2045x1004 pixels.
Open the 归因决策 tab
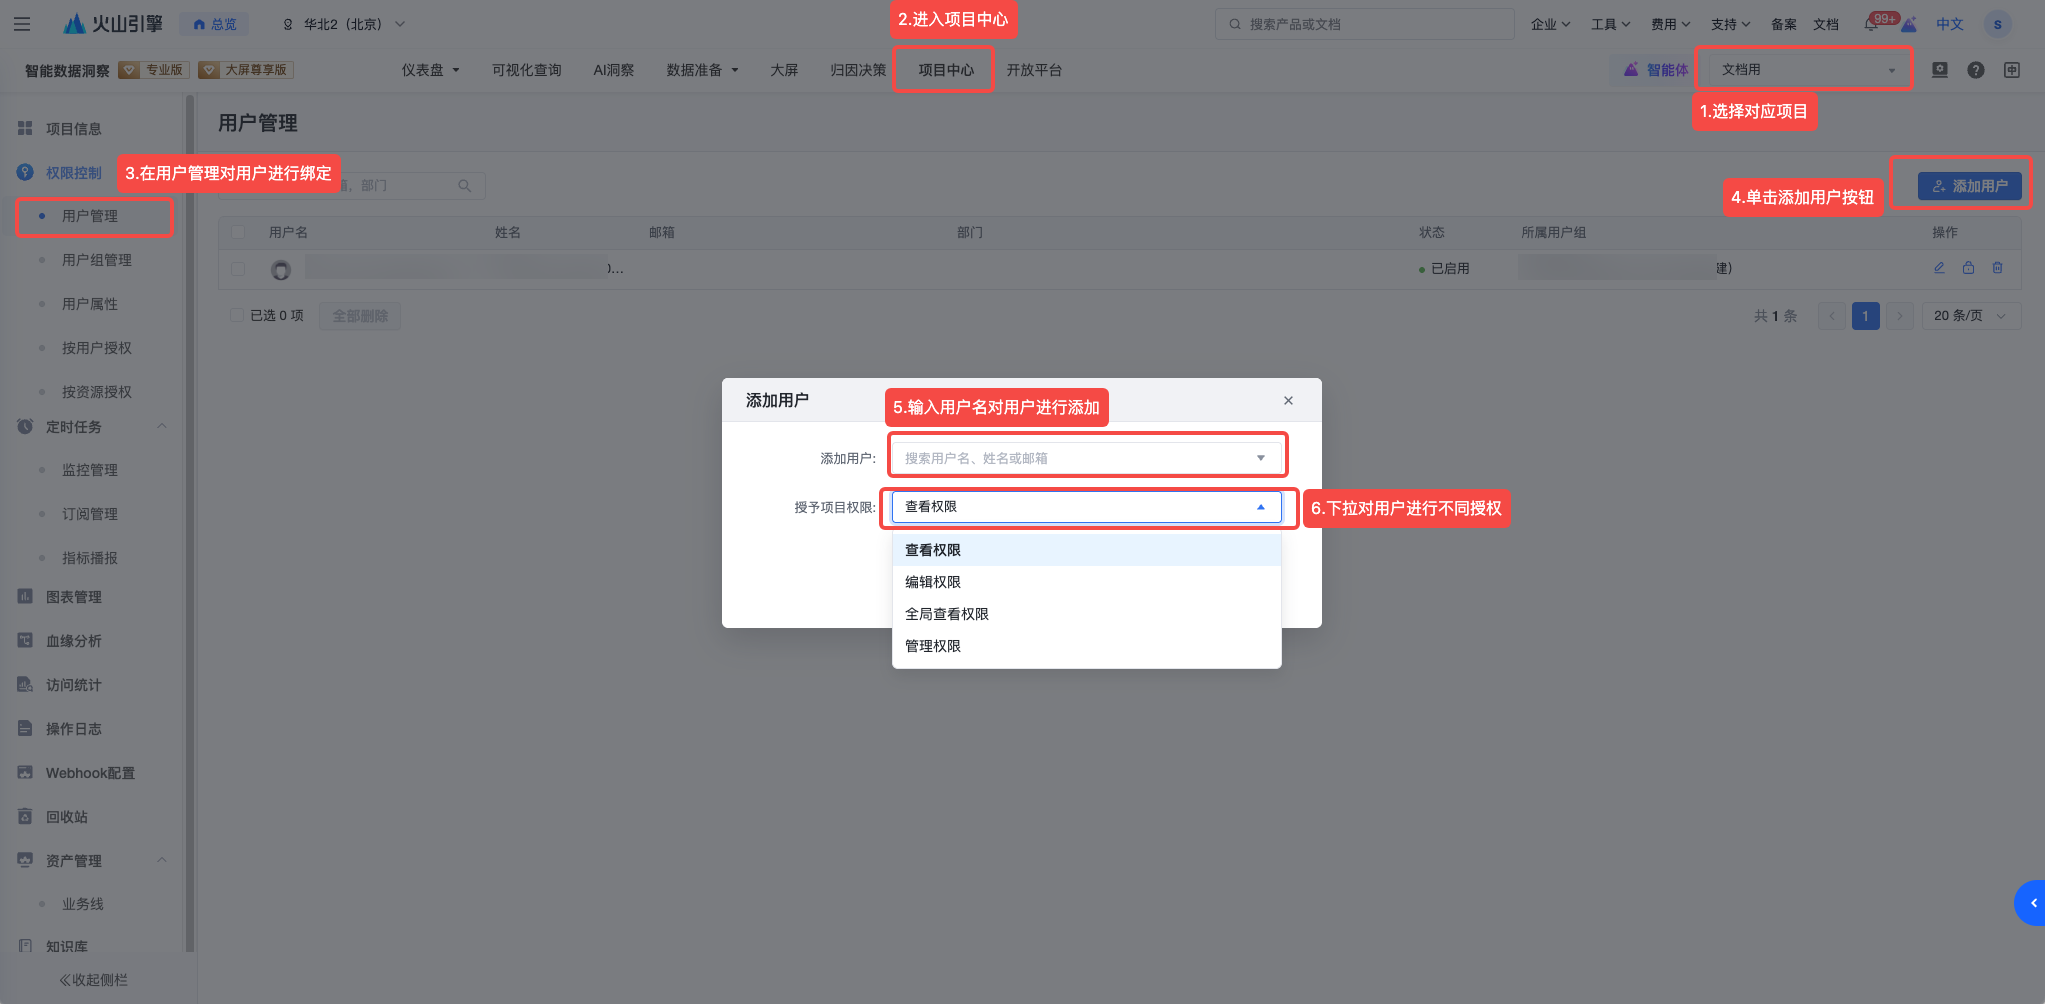(x=858, y=70)
